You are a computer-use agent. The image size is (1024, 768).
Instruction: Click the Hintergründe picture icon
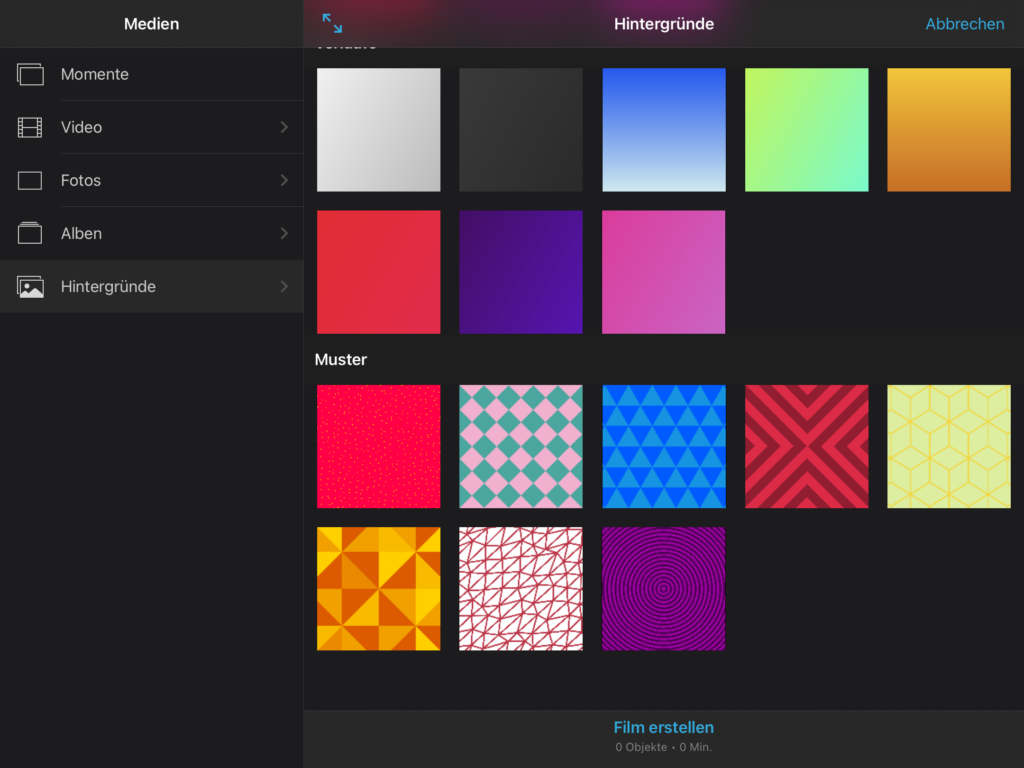[x=30, y=287]
